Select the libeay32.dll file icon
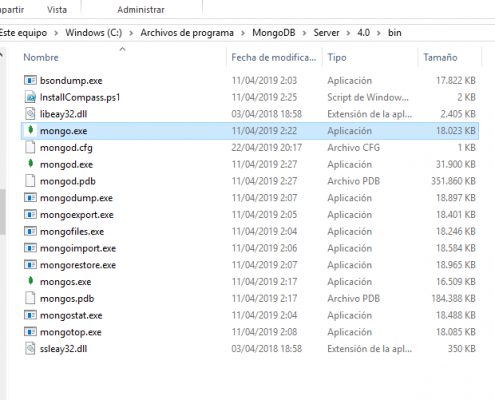The width and height of the screenshot is (495, 400). (30, 114)
